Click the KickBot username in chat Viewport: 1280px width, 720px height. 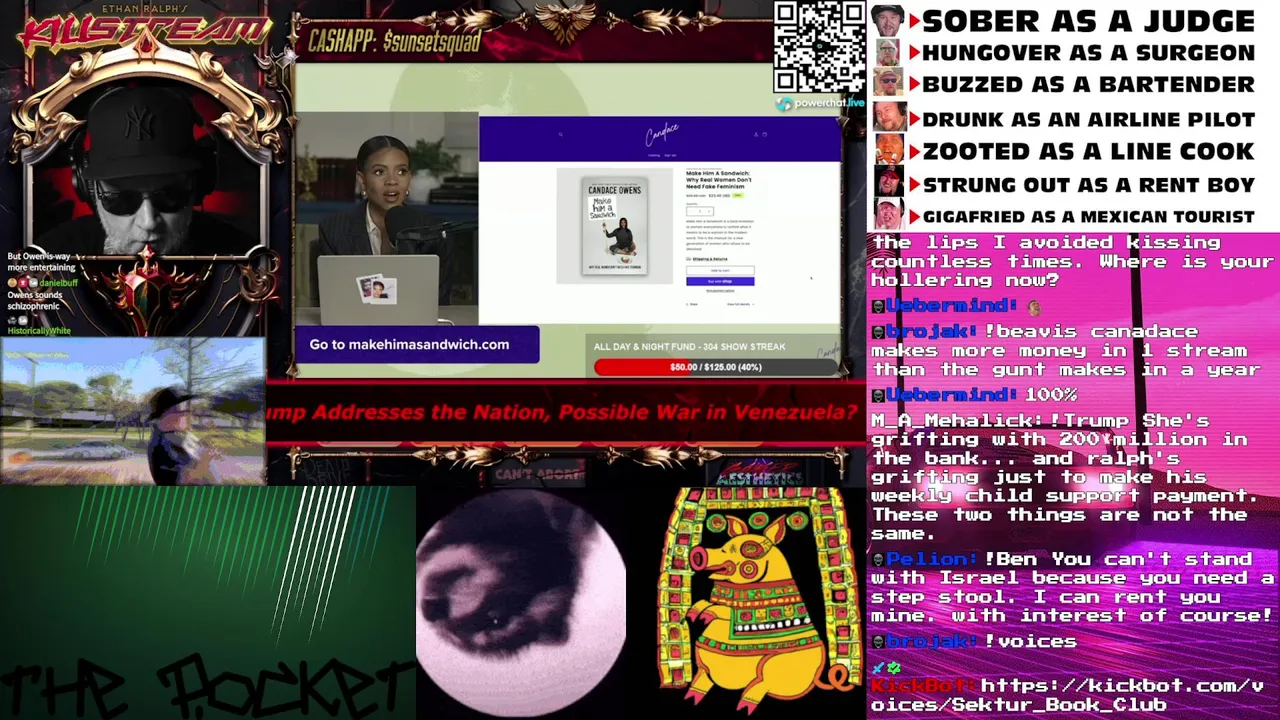point(920,686)
